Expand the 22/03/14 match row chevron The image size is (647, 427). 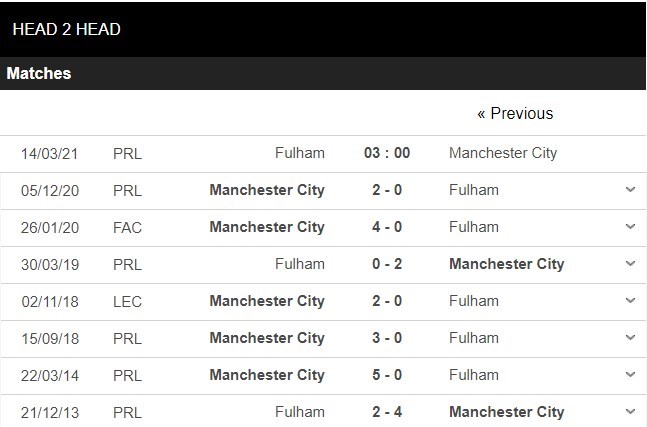pyautogui.click(x=630, y=374)
